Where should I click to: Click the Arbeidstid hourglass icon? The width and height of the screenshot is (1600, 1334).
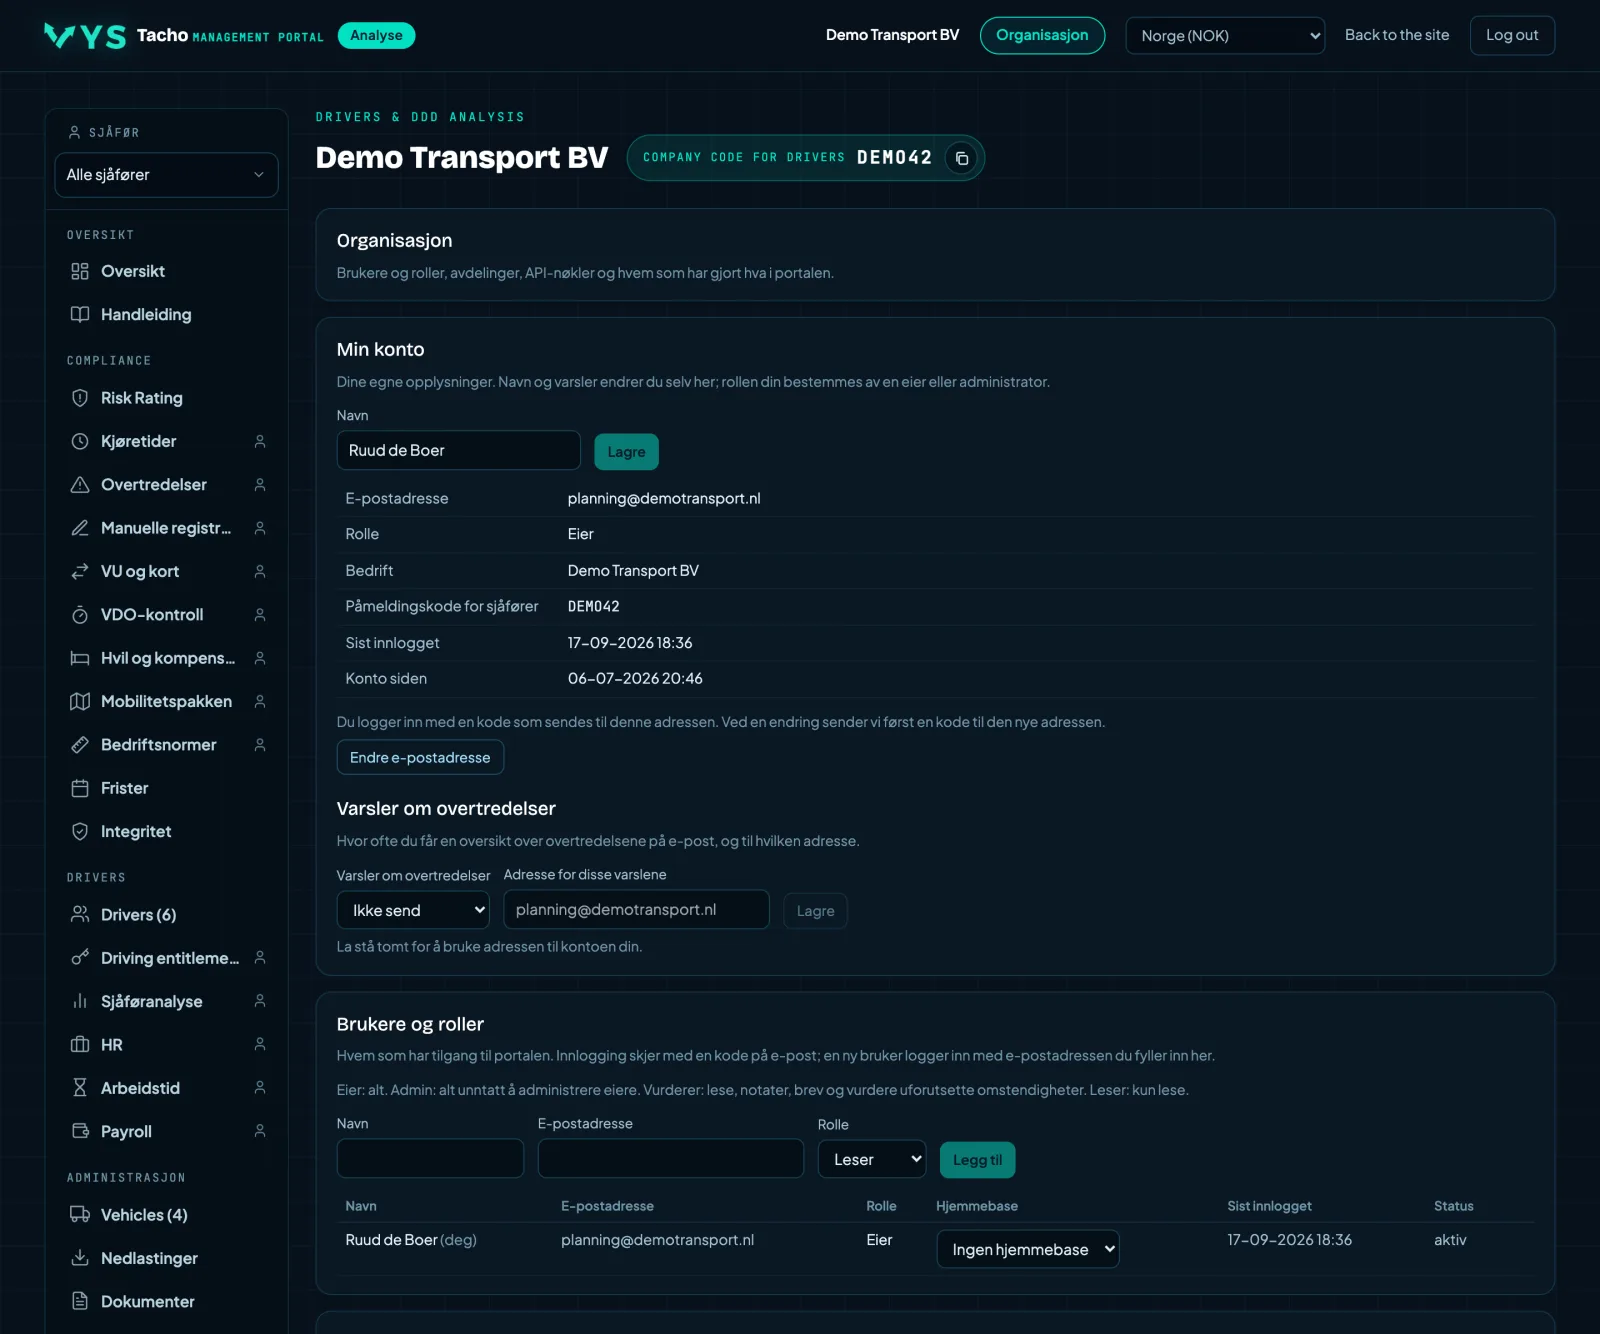pyautogui.click(x=80, y=1088)
